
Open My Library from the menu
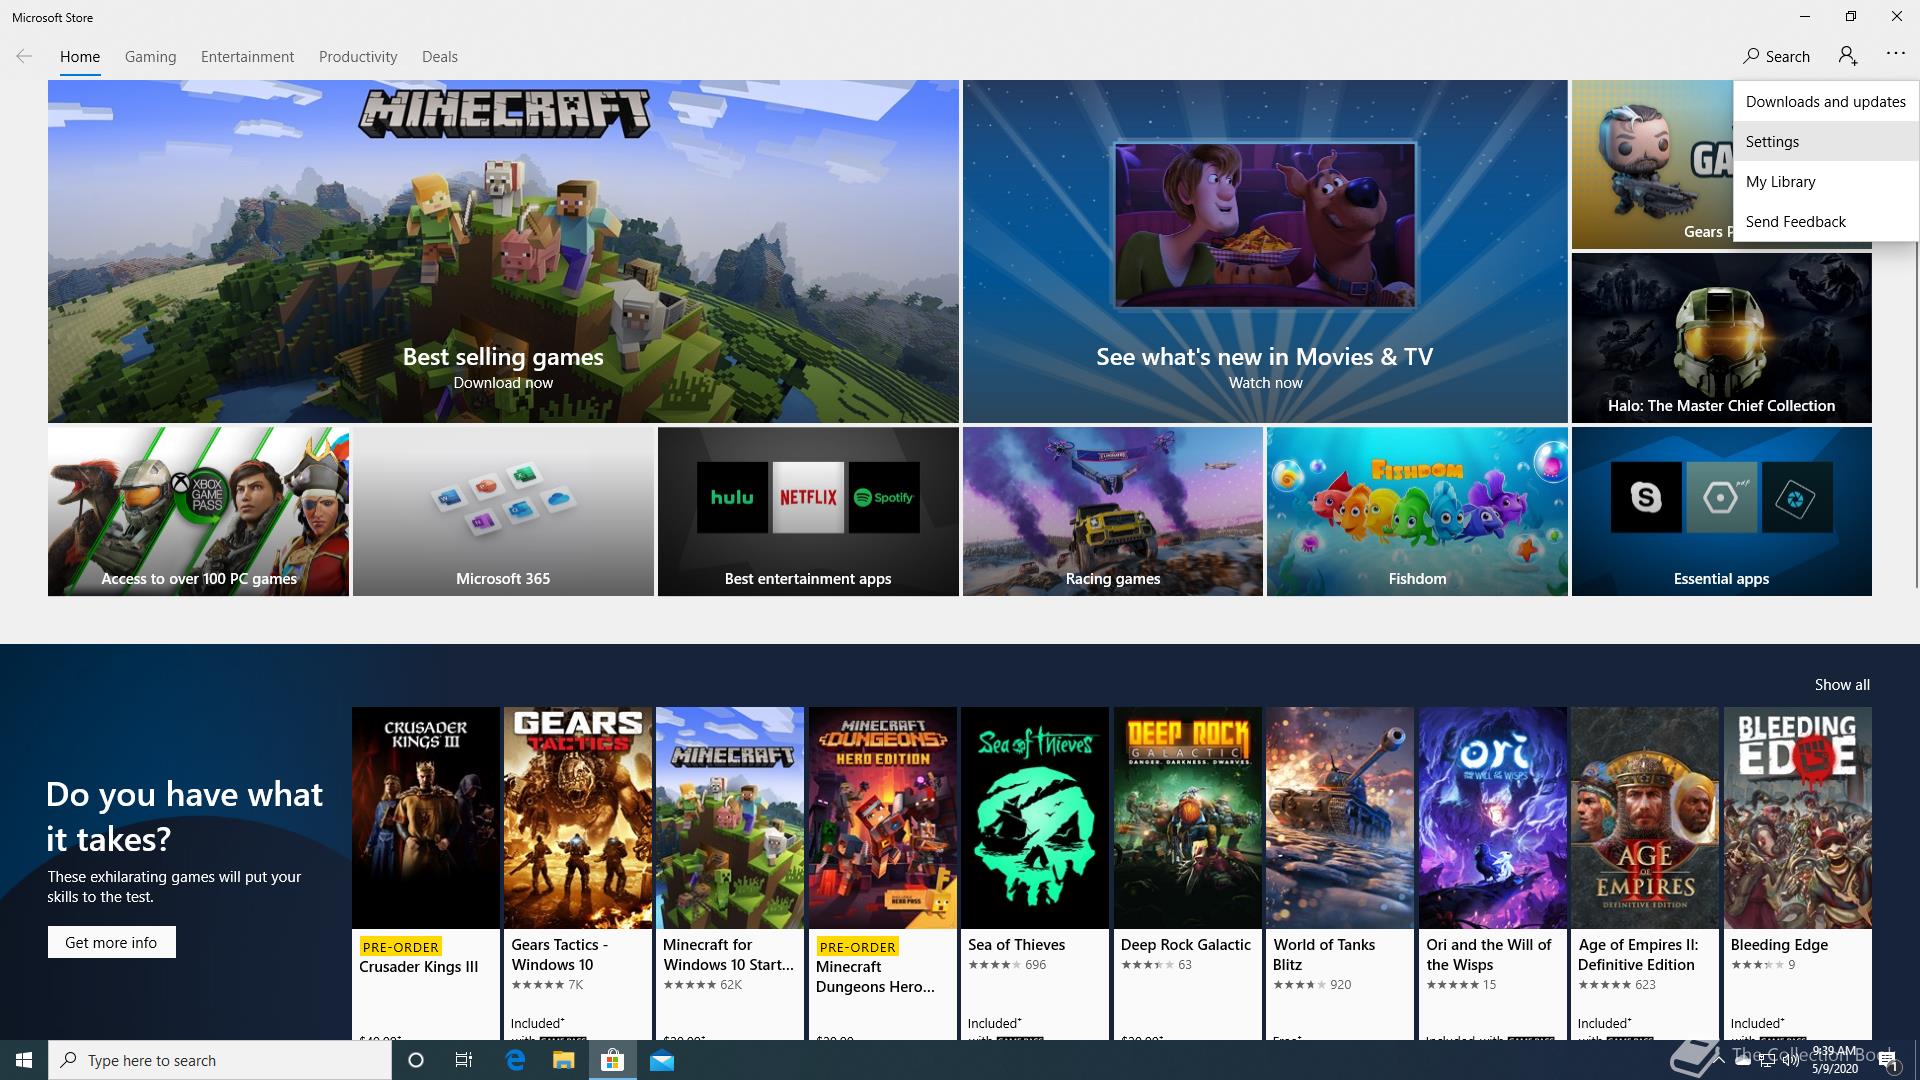click(1826, 181)
